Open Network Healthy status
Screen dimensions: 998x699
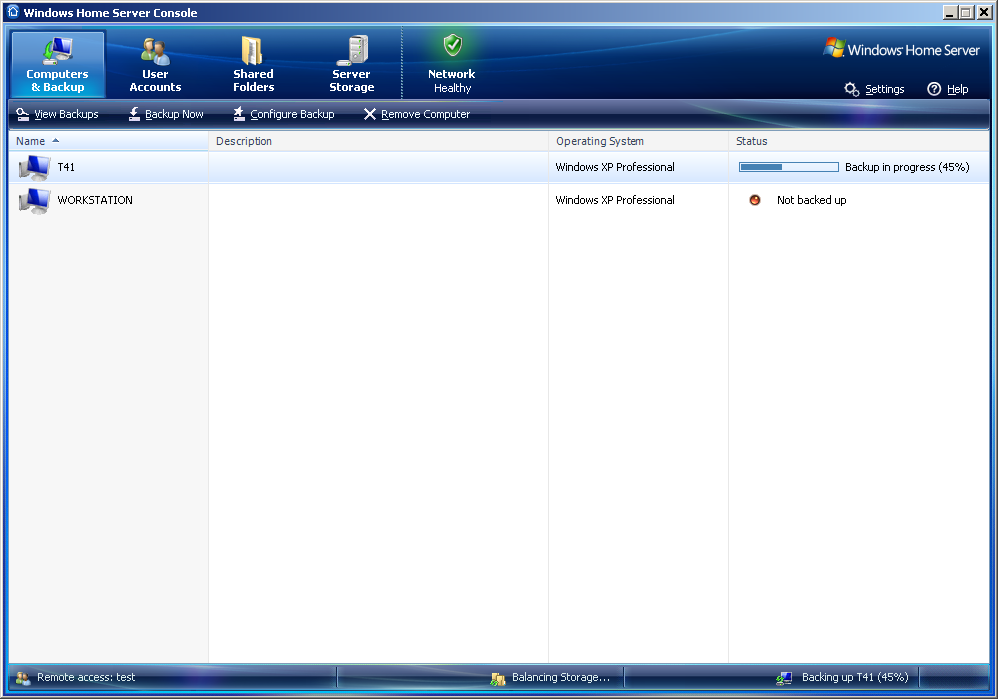click(451, 65)
